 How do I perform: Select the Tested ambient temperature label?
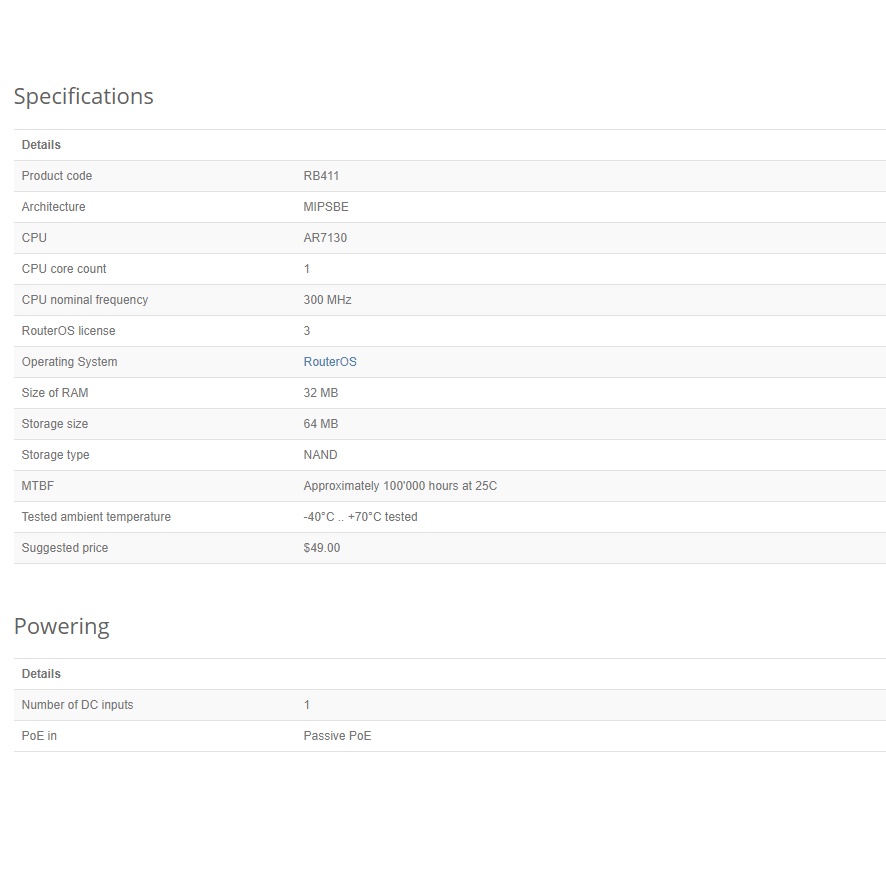pyautogui.click(x=96, y=517)
